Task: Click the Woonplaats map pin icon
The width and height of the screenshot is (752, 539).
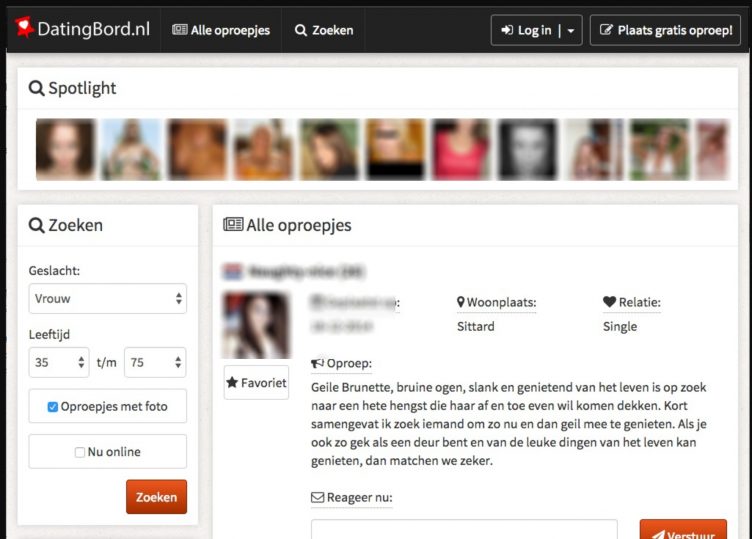Action: click(461, 302)
